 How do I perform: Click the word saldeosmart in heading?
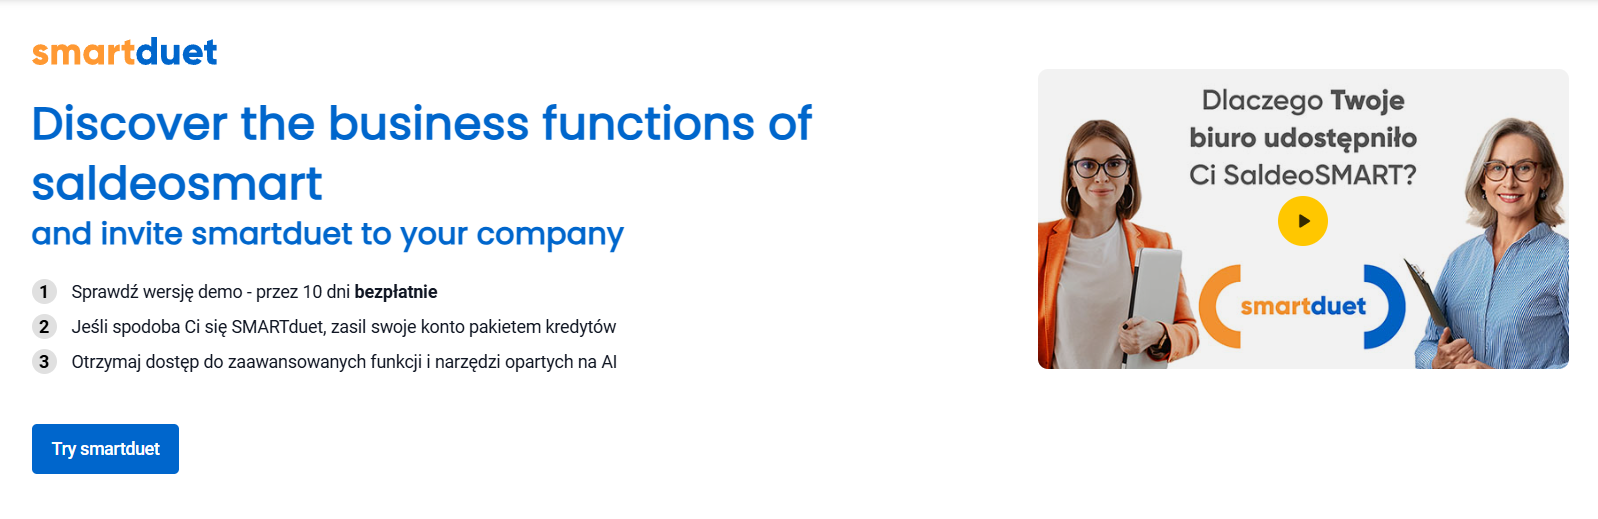click(177, 184)
